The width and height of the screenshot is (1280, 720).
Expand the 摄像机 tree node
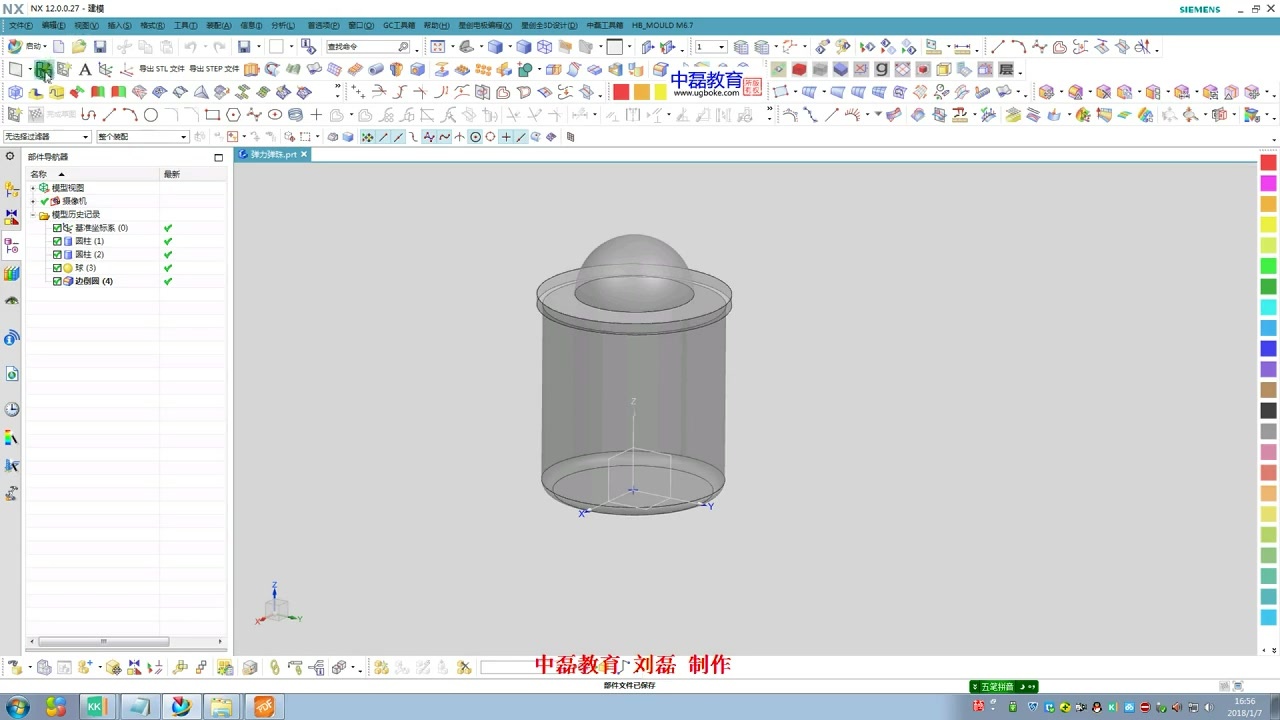[x=33, y=201]
